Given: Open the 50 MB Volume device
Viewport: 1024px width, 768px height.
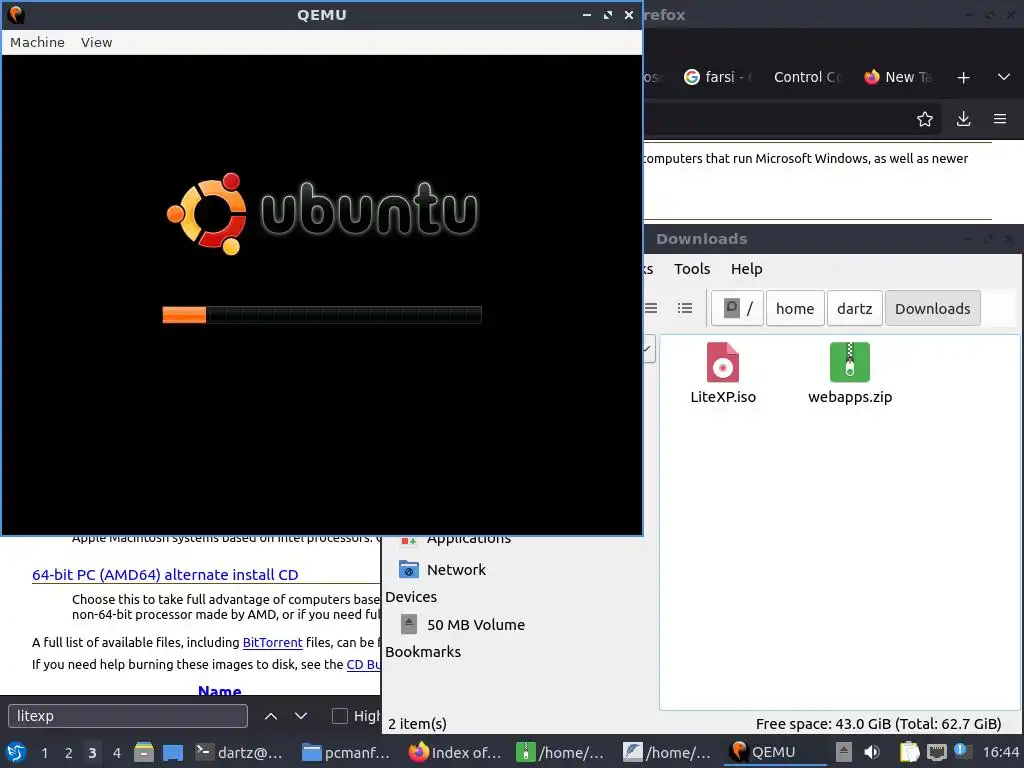Looking at the screenshot, I should tap(475, 625).
